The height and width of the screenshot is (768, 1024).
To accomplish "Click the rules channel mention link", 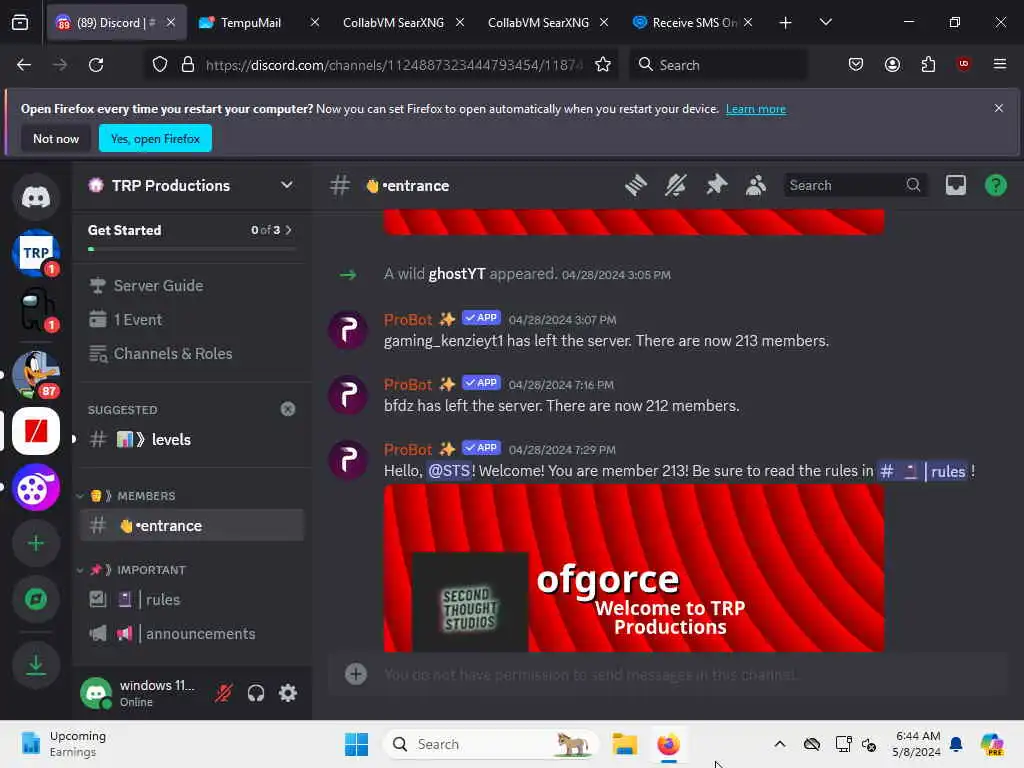I will tap(922, 471).
